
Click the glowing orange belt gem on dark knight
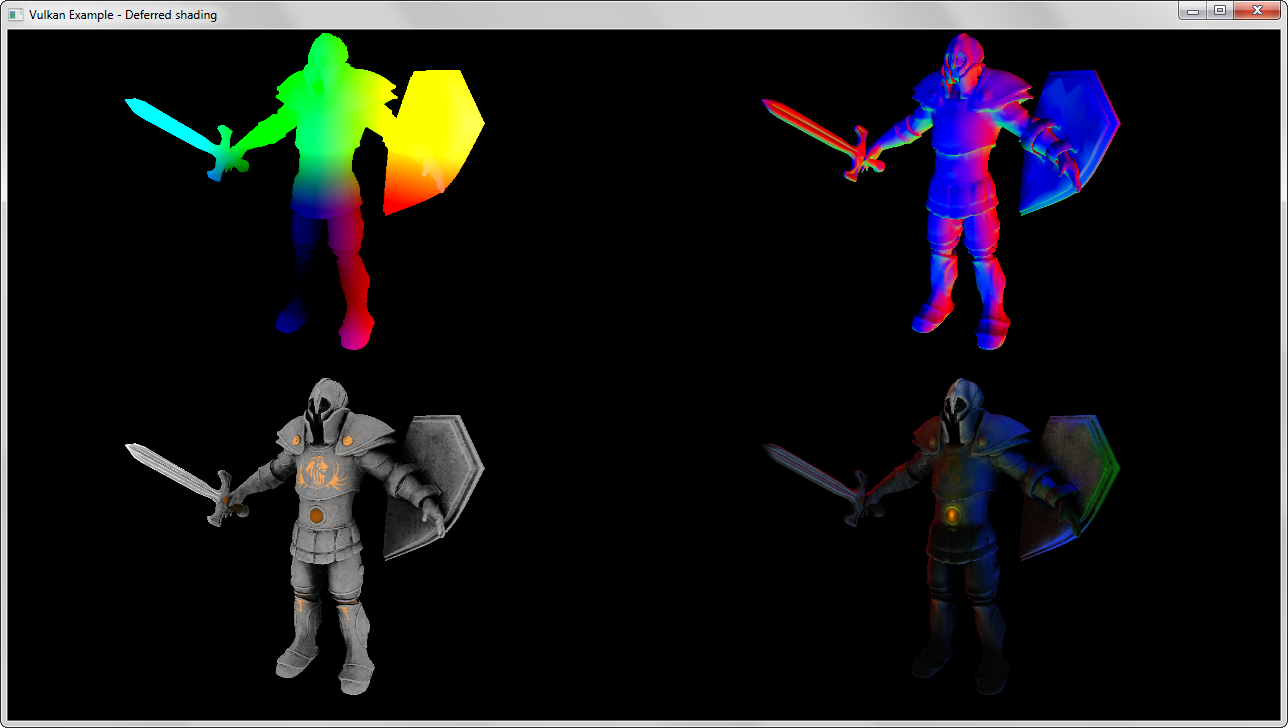(952, 515)
